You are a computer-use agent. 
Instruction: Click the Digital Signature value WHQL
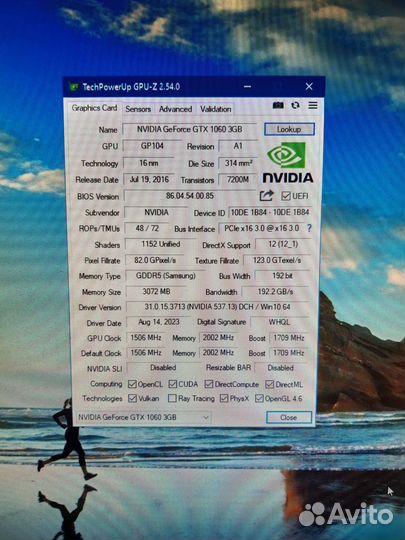tap(279, 322)
